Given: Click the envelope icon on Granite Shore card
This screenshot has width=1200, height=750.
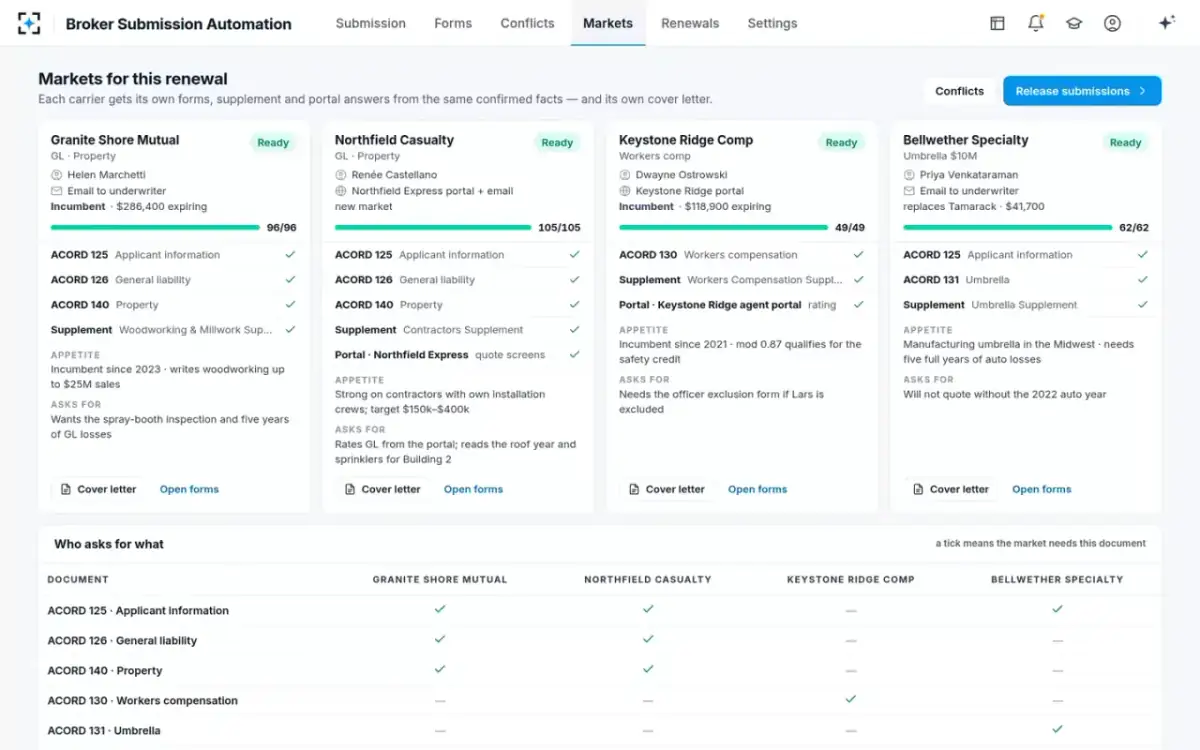Looking at the screenshot, I should (56, 191).
